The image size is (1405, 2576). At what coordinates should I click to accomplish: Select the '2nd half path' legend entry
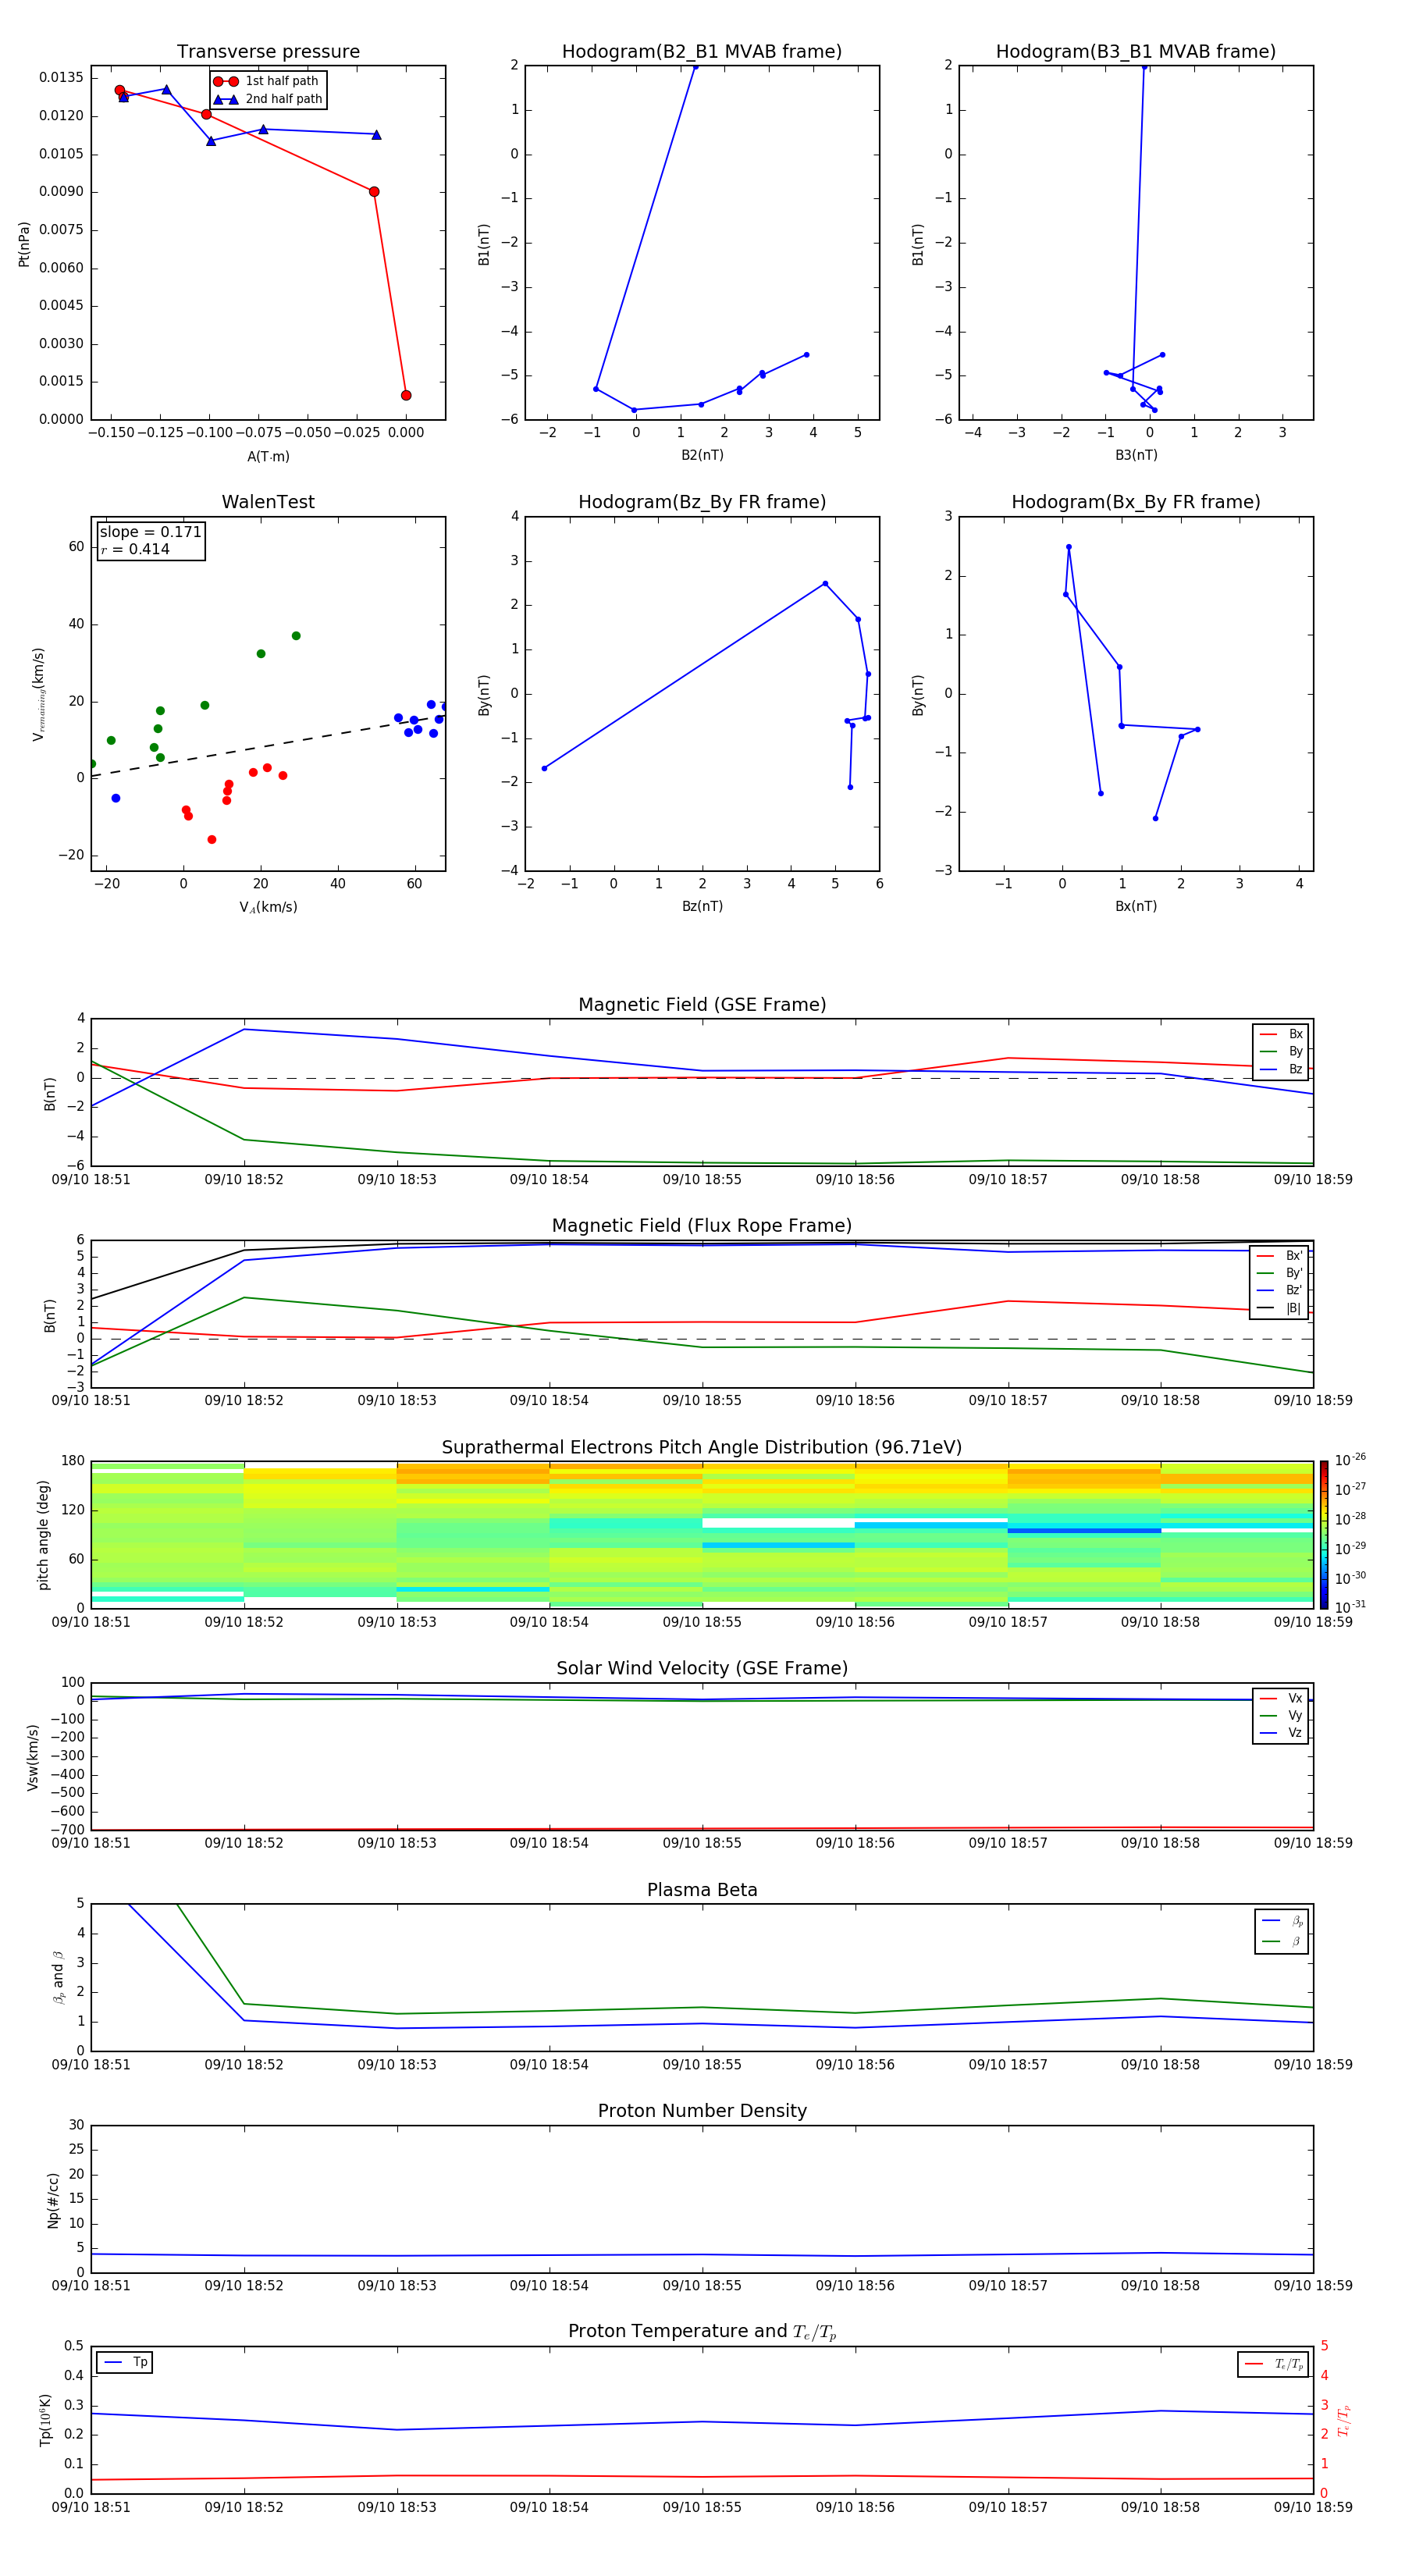(268, 99)
